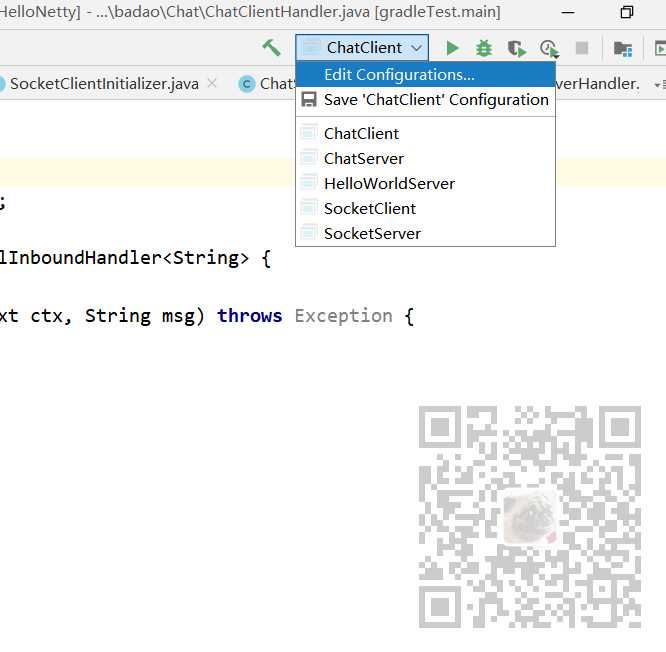This screenshot has width=666, height=652.
Task: Minimize the IDE window
Action: point(567,12)
